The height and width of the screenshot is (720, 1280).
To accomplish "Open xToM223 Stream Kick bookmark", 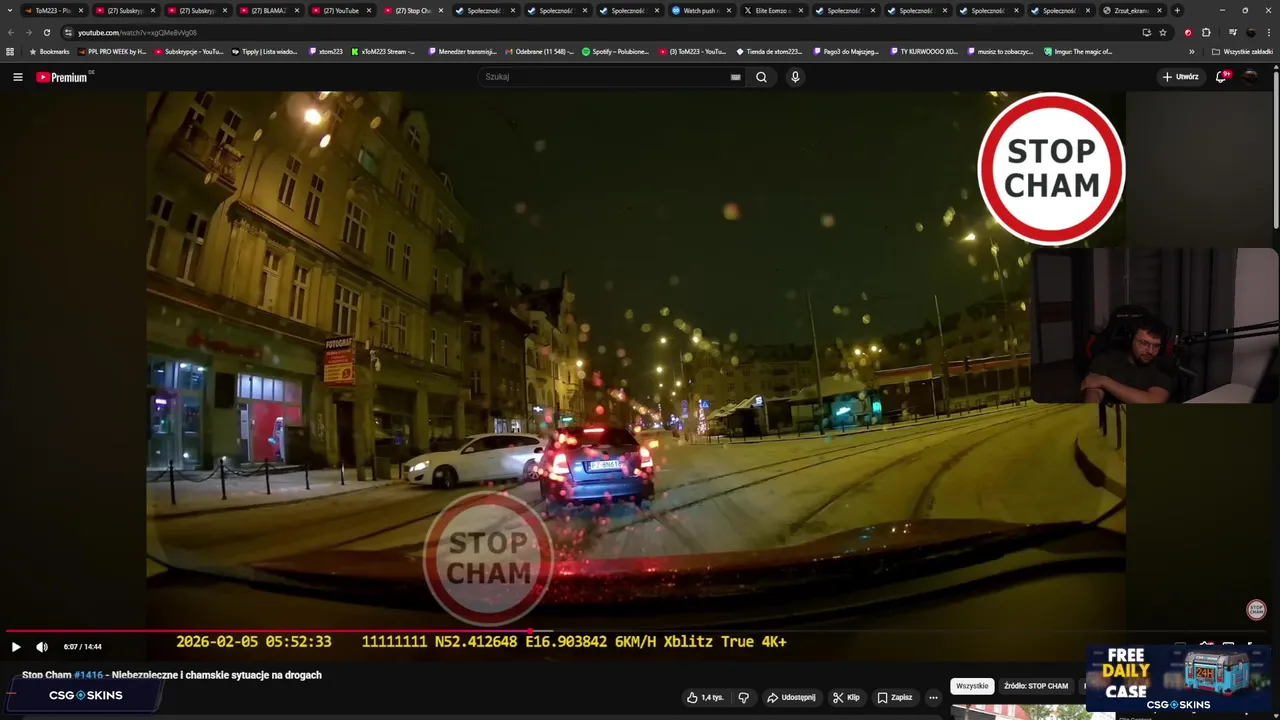I will [383, 51].
